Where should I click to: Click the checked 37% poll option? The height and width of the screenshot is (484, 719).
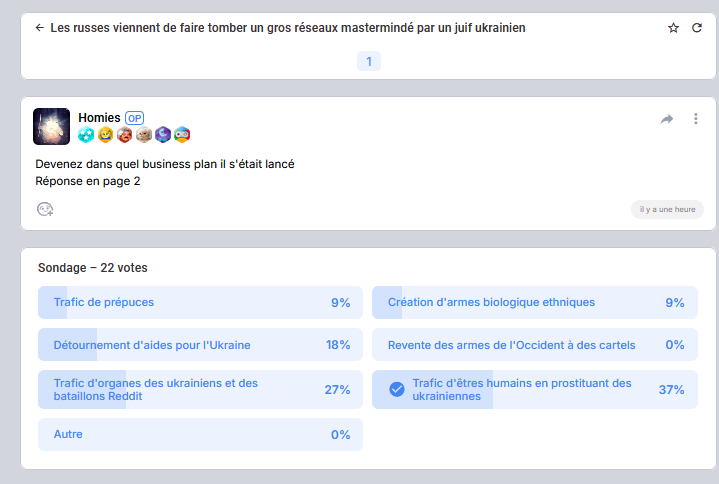(x=534, y=390)
